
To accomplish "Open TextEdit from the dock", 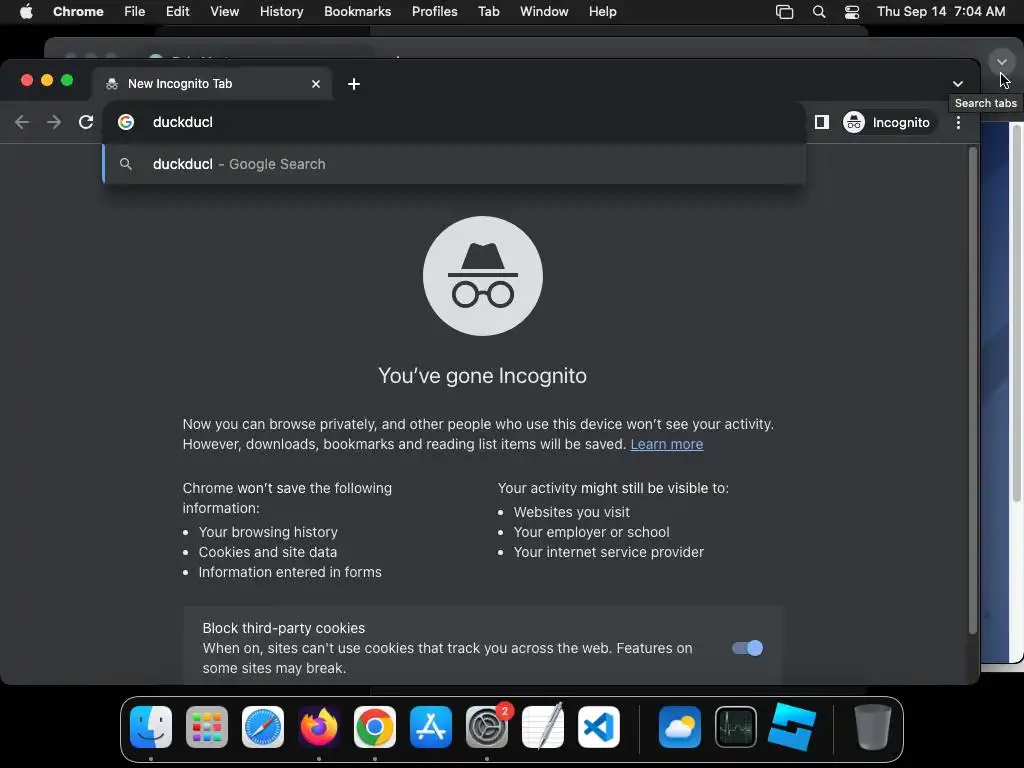I will coord(543,727).
